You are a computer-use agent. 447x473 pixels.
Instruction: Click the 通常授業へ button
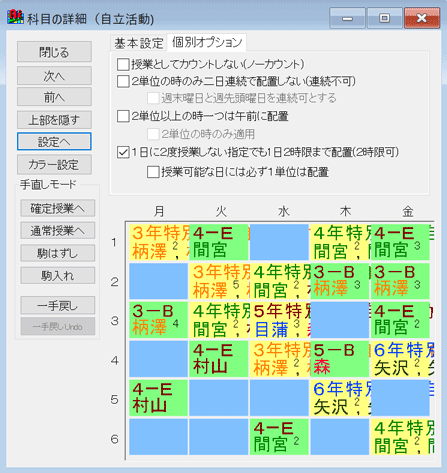coord(58,230)
